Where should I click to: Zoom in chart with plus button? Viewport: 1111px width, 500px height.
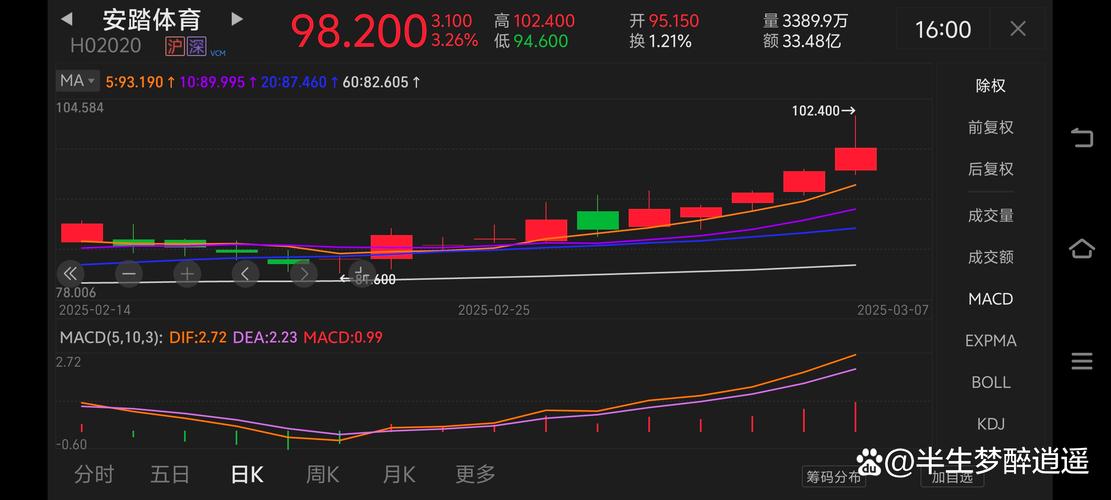click(x=187, y=273)
